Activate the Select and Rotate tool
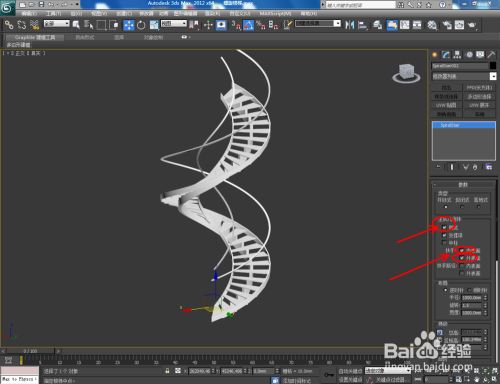Viewport: 500px width, 384px height. (x=141, y=25)
